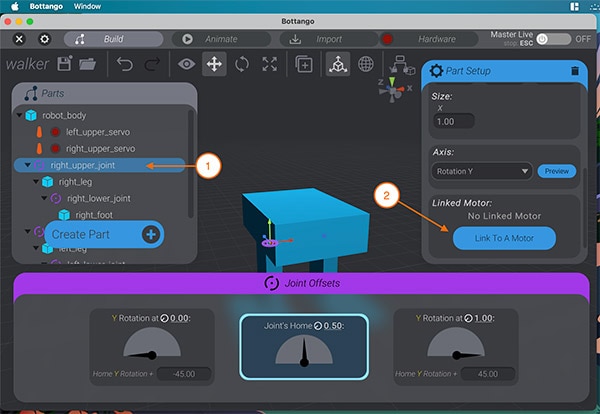
Task: Click the open project folder icon
Action: [x=88, y=64]
